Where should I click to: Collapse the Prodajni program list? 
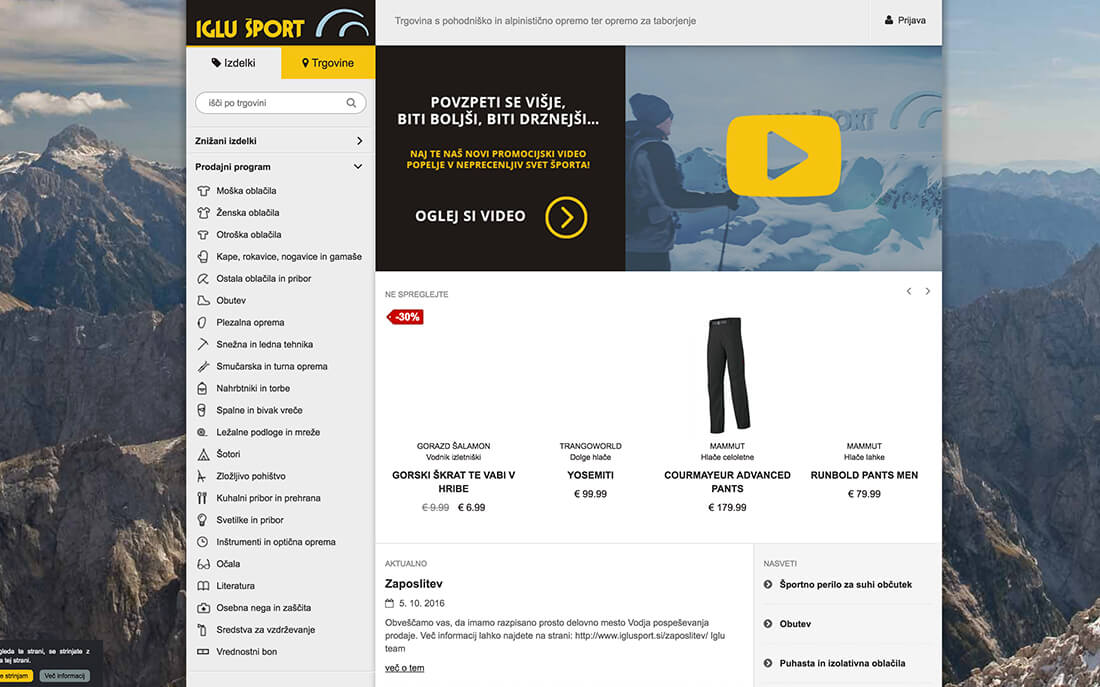click(x=358, y=167)
